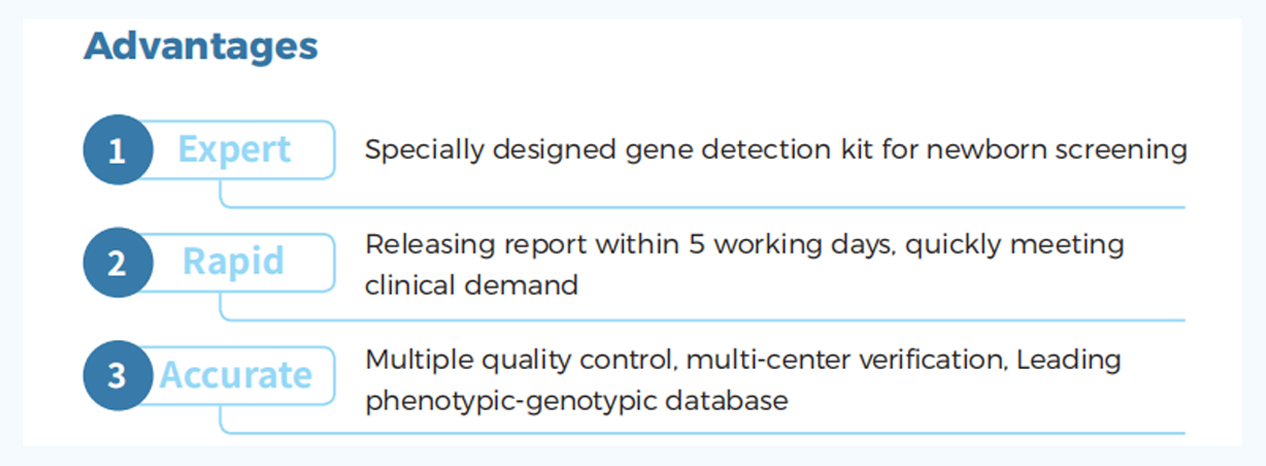Click the word "Leading" in Accurate description
1266x466 pixels.
[1068, 359]
